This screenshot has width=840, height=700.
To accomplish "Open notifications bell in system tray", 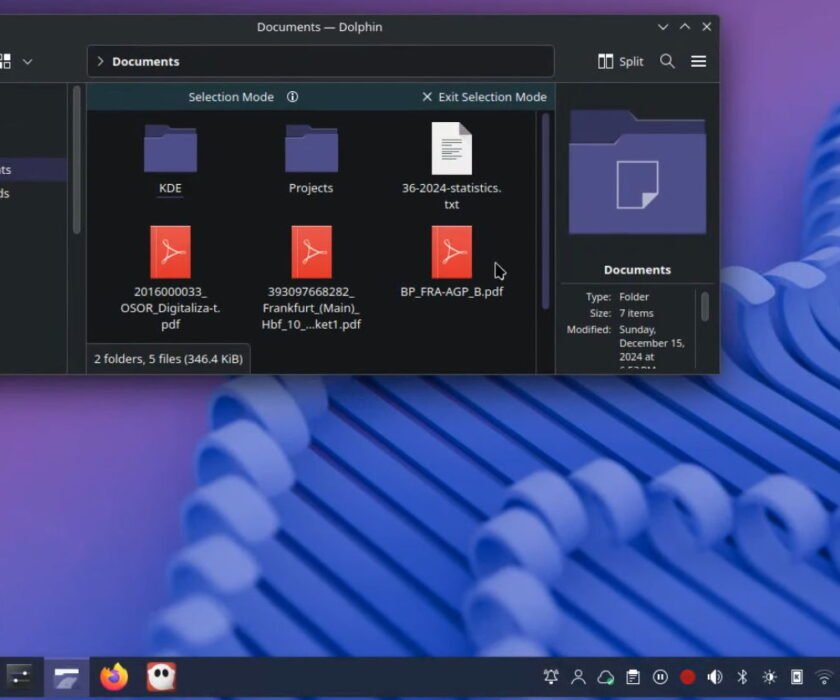I will coord(551,677).
